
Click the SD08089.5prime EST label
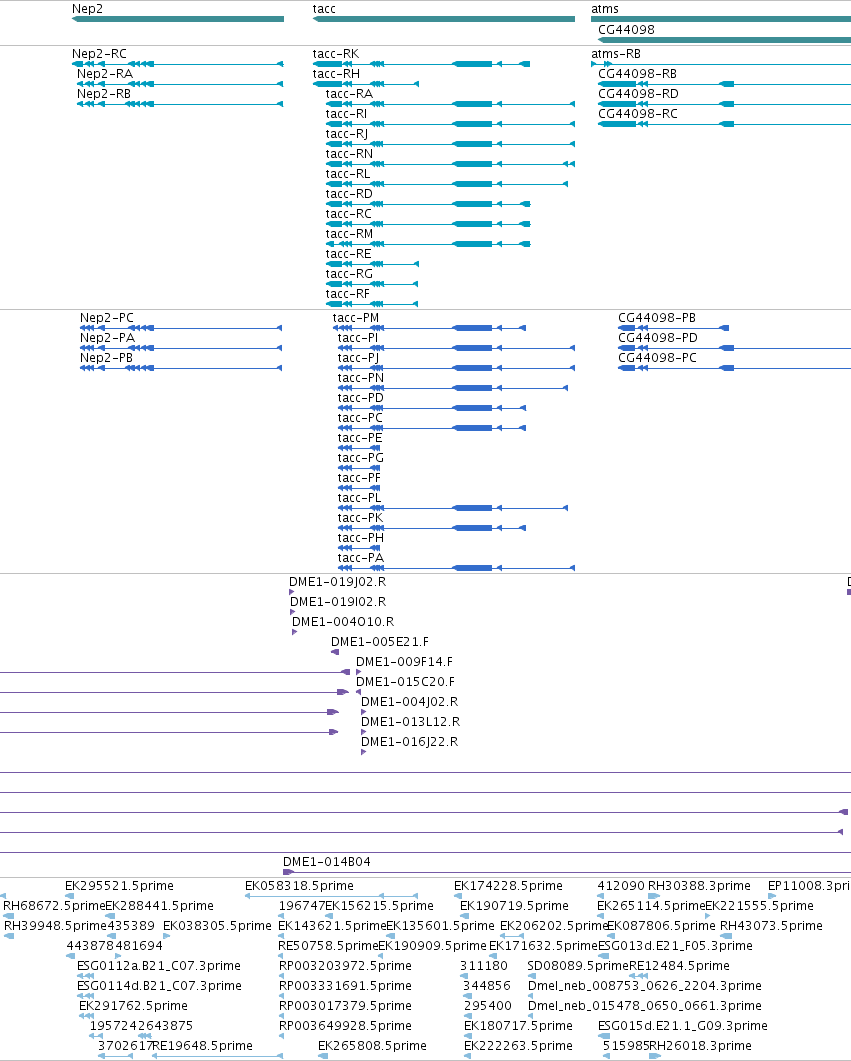pos(578,966)
